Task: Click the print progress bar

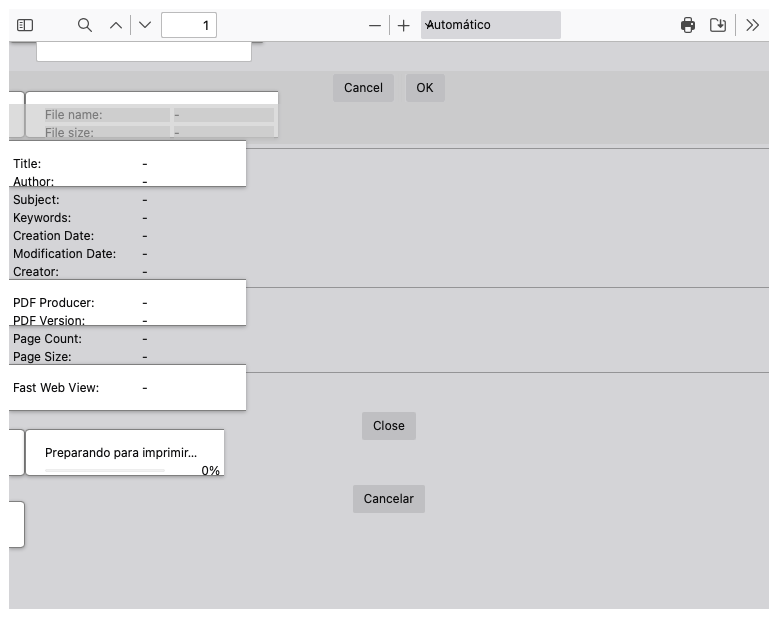Action: 105,469
